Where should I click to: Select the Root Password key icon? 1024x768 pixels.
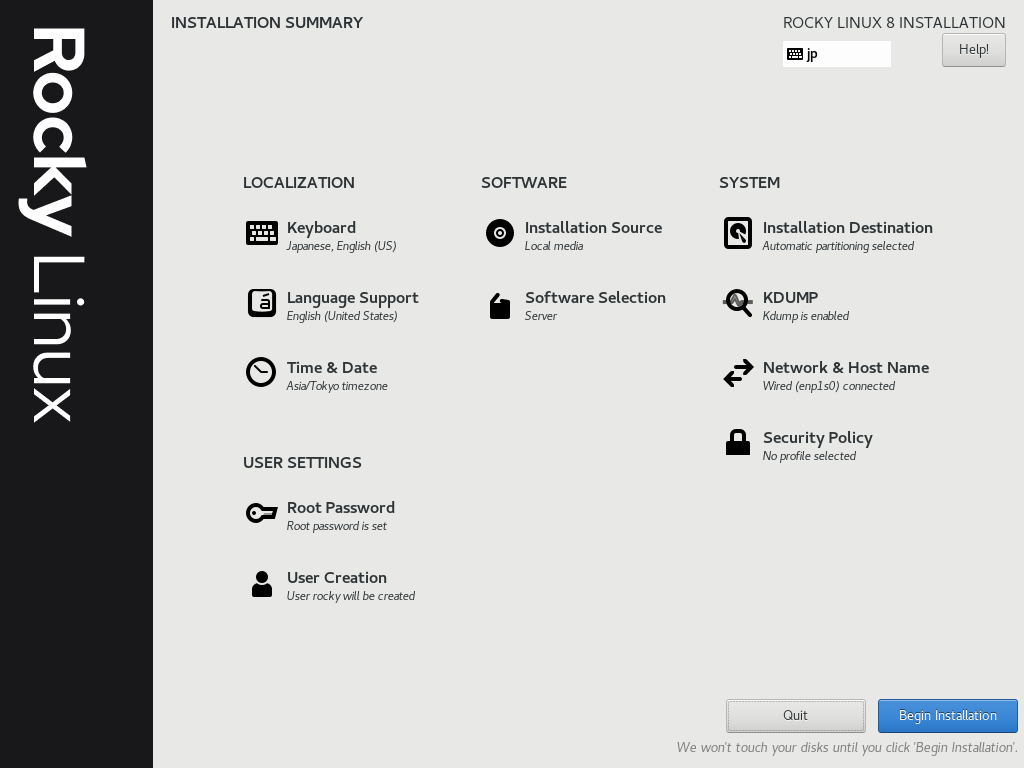click(261, 513)
